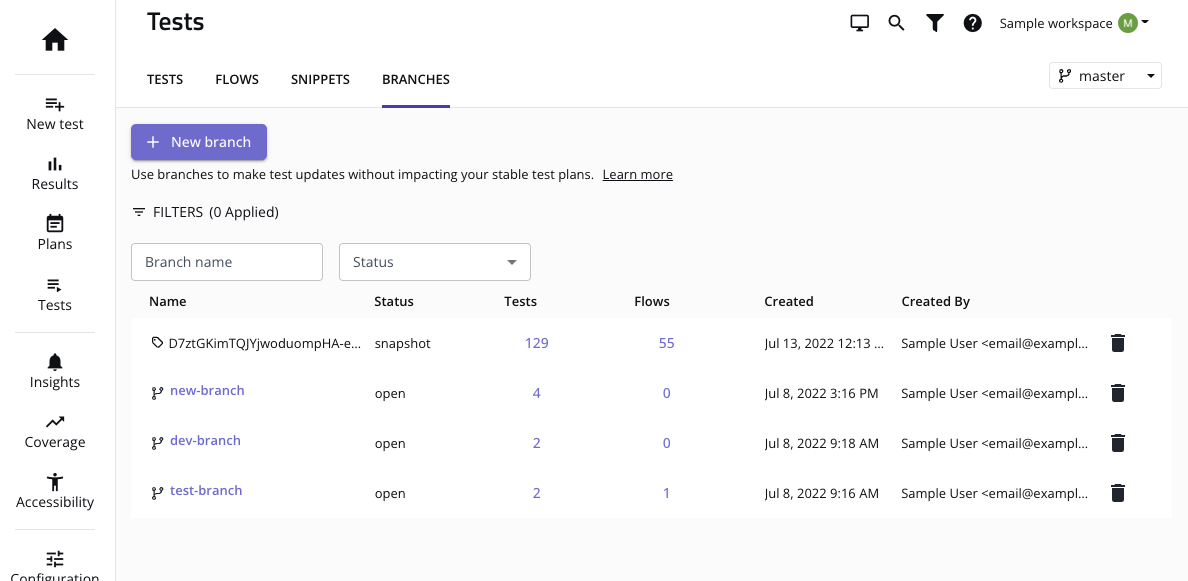
Task: Focus the Branch name input field
Action: click(x=227, y=262)
